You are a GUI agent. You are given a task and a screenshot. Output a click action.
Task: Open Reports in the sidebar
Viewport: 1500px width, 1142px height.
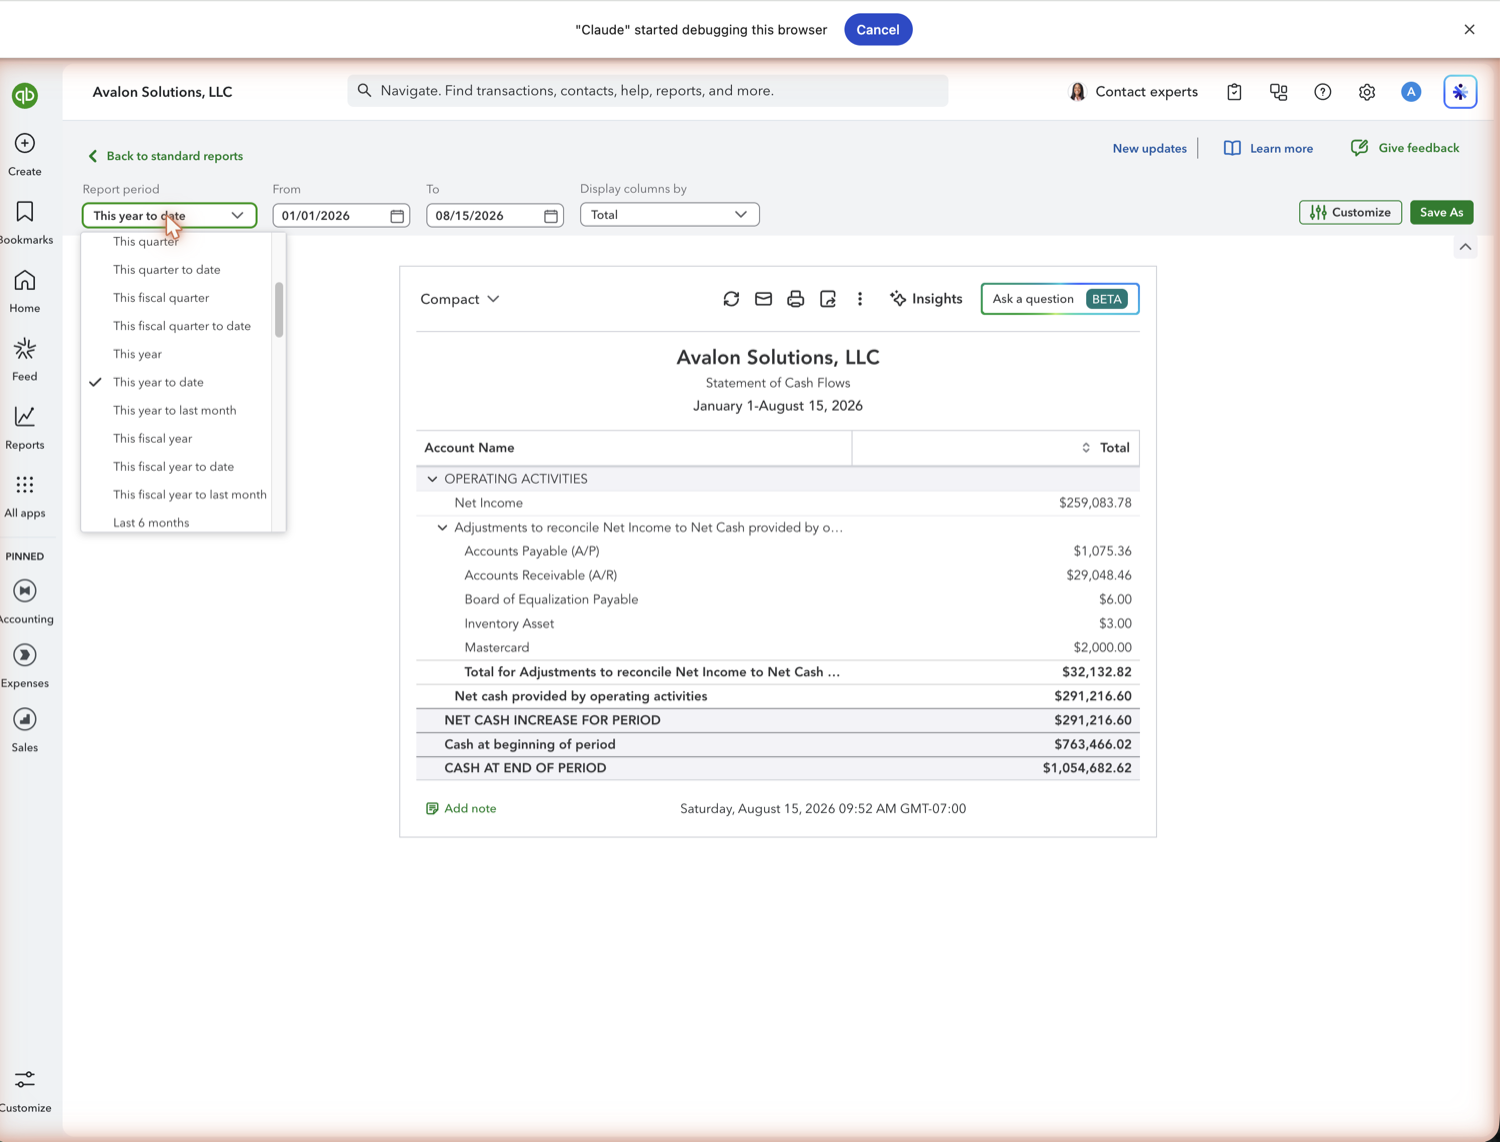click(25, 417)
